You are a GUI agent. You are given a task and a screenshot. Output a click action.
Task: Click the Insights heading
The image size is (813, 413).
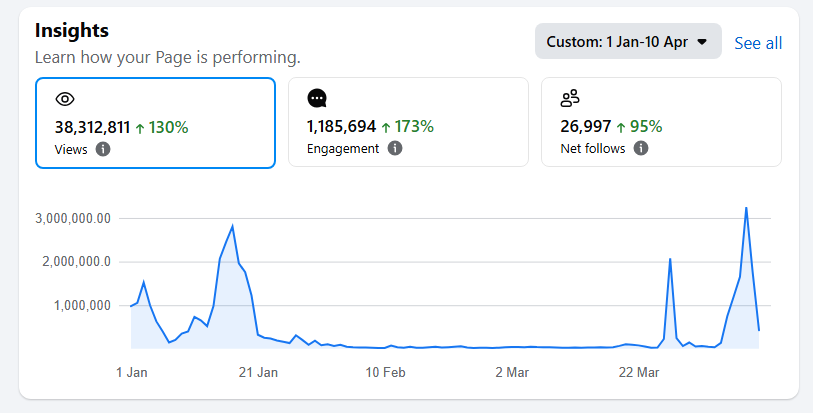[x=71, y=31]
